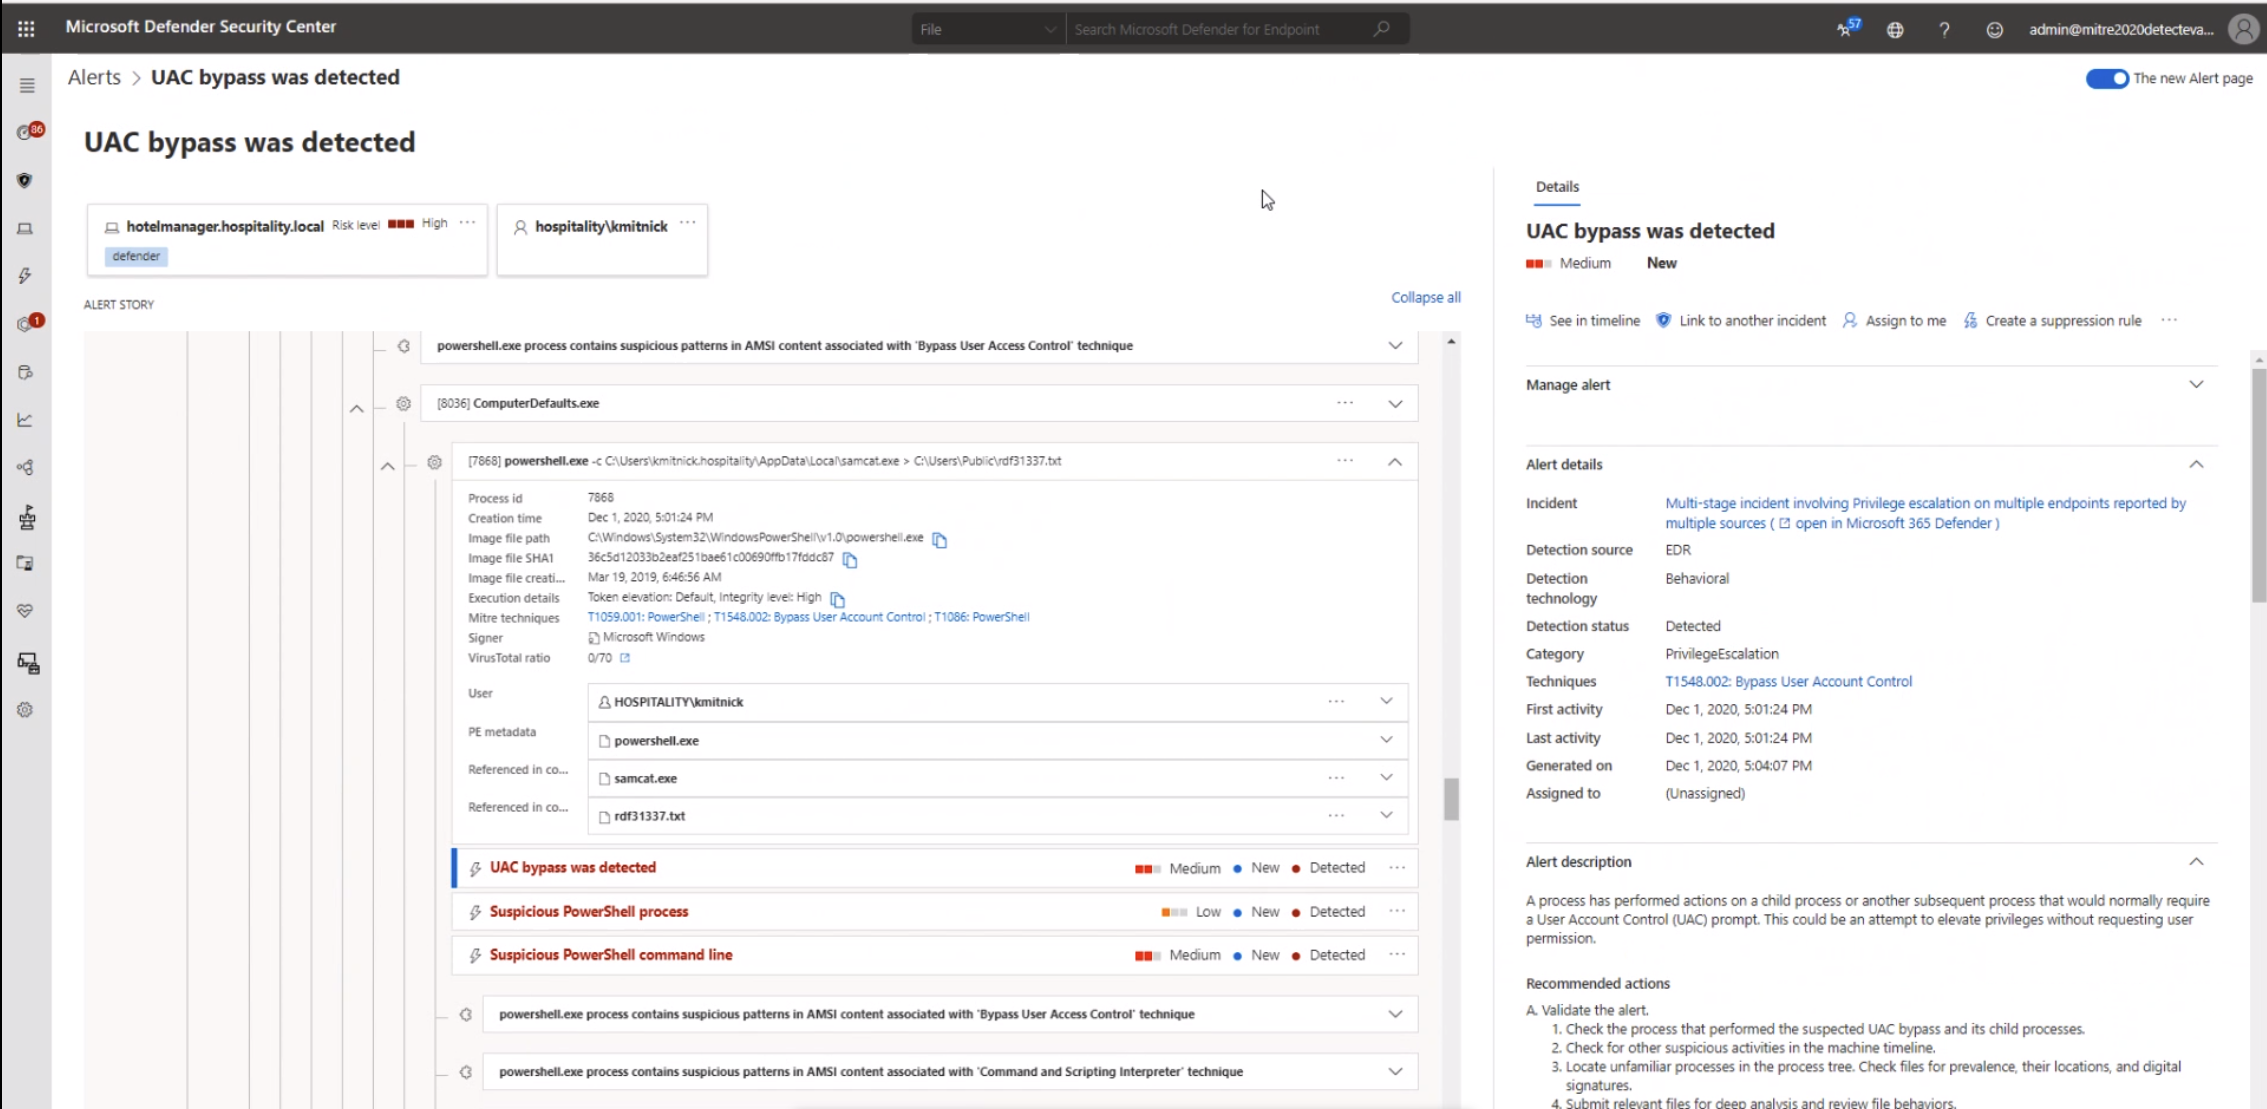Click Collapse all link
This screenshot has height=1109, width=2267.
1425,298
